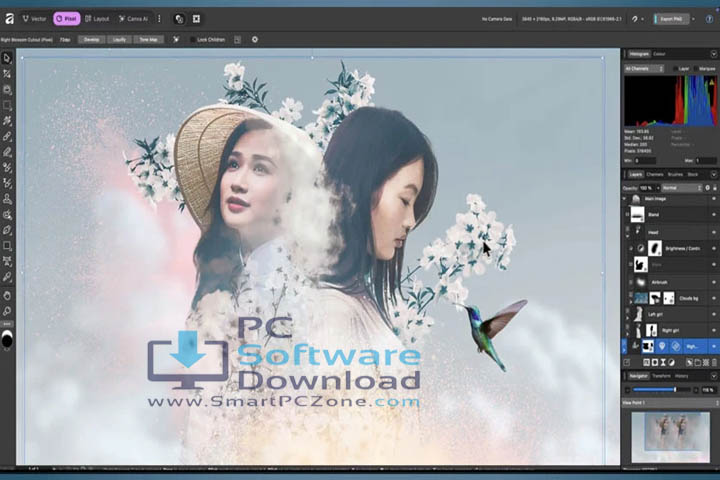Viewport: 720px width, 480px height.
Task: Click the Navigator zoom slider
Action: (661, 390)
